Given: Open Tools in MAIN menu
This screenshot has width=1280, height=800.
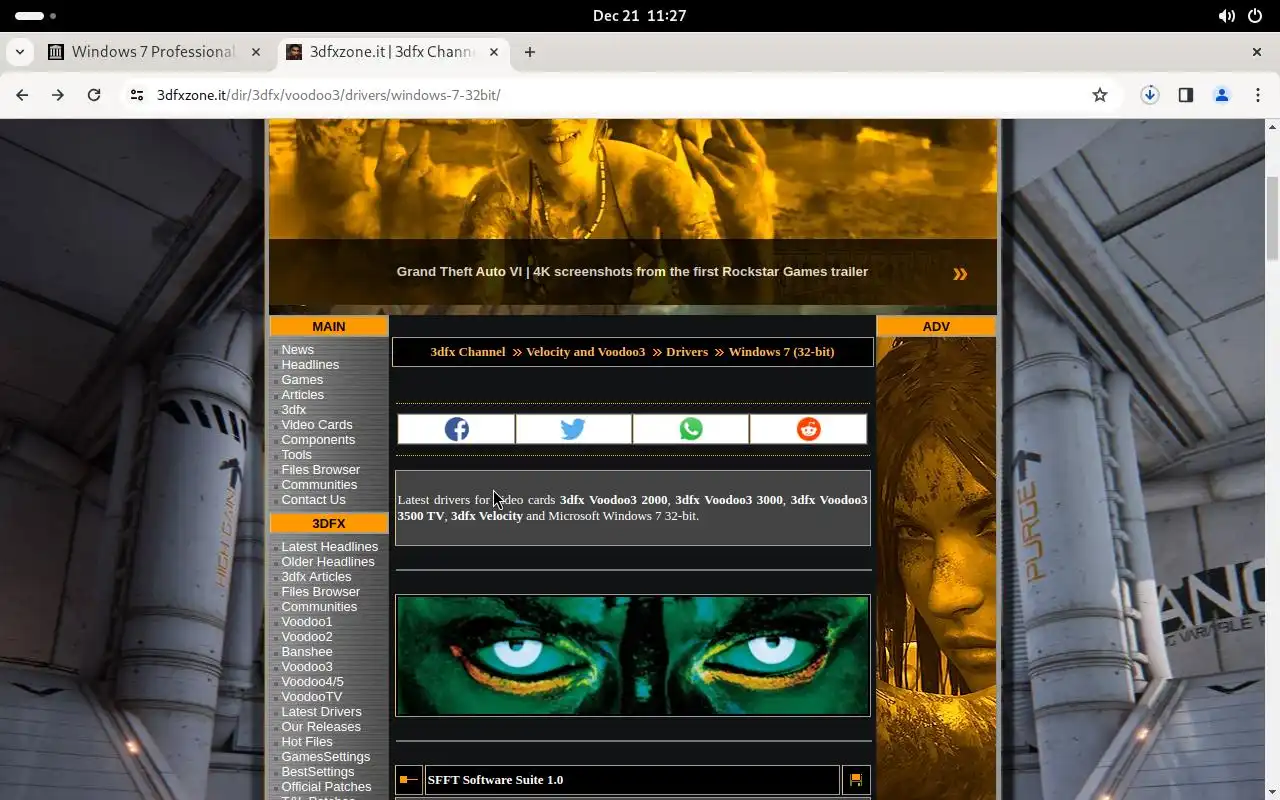Looking at the screenshot, I should 296,455.
